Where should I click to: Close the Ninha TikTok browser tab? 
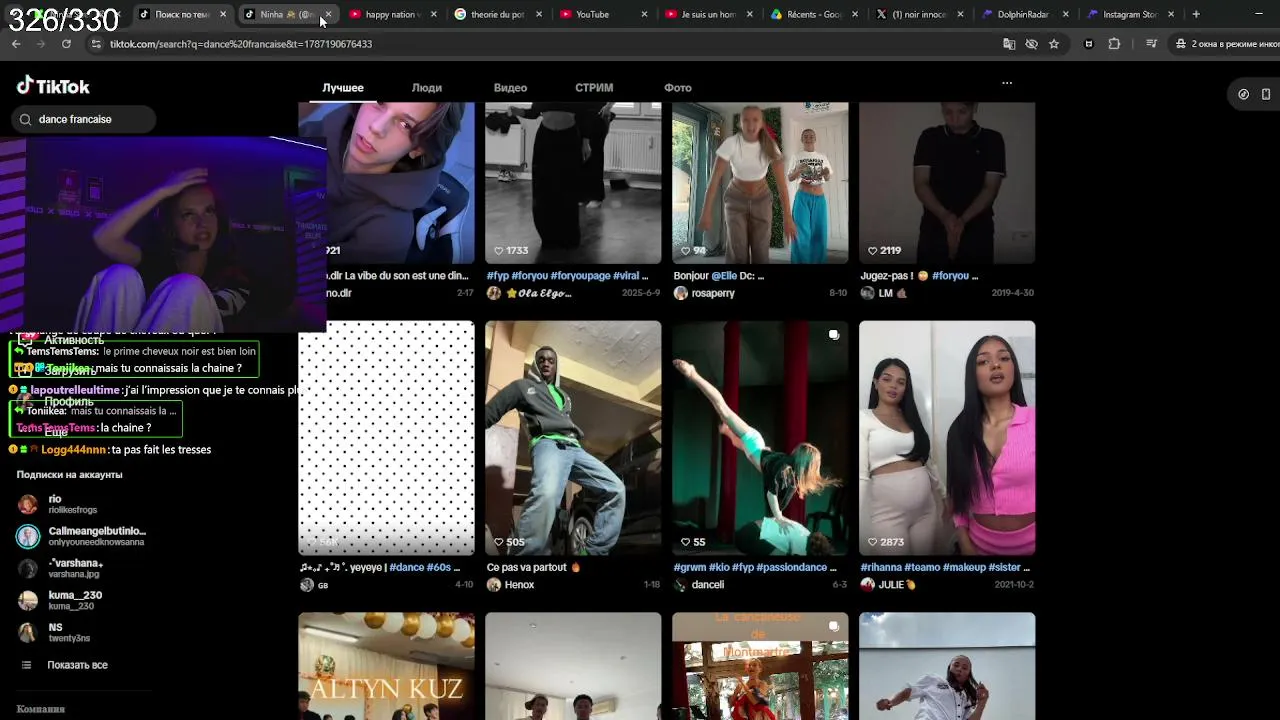(328, 14)
